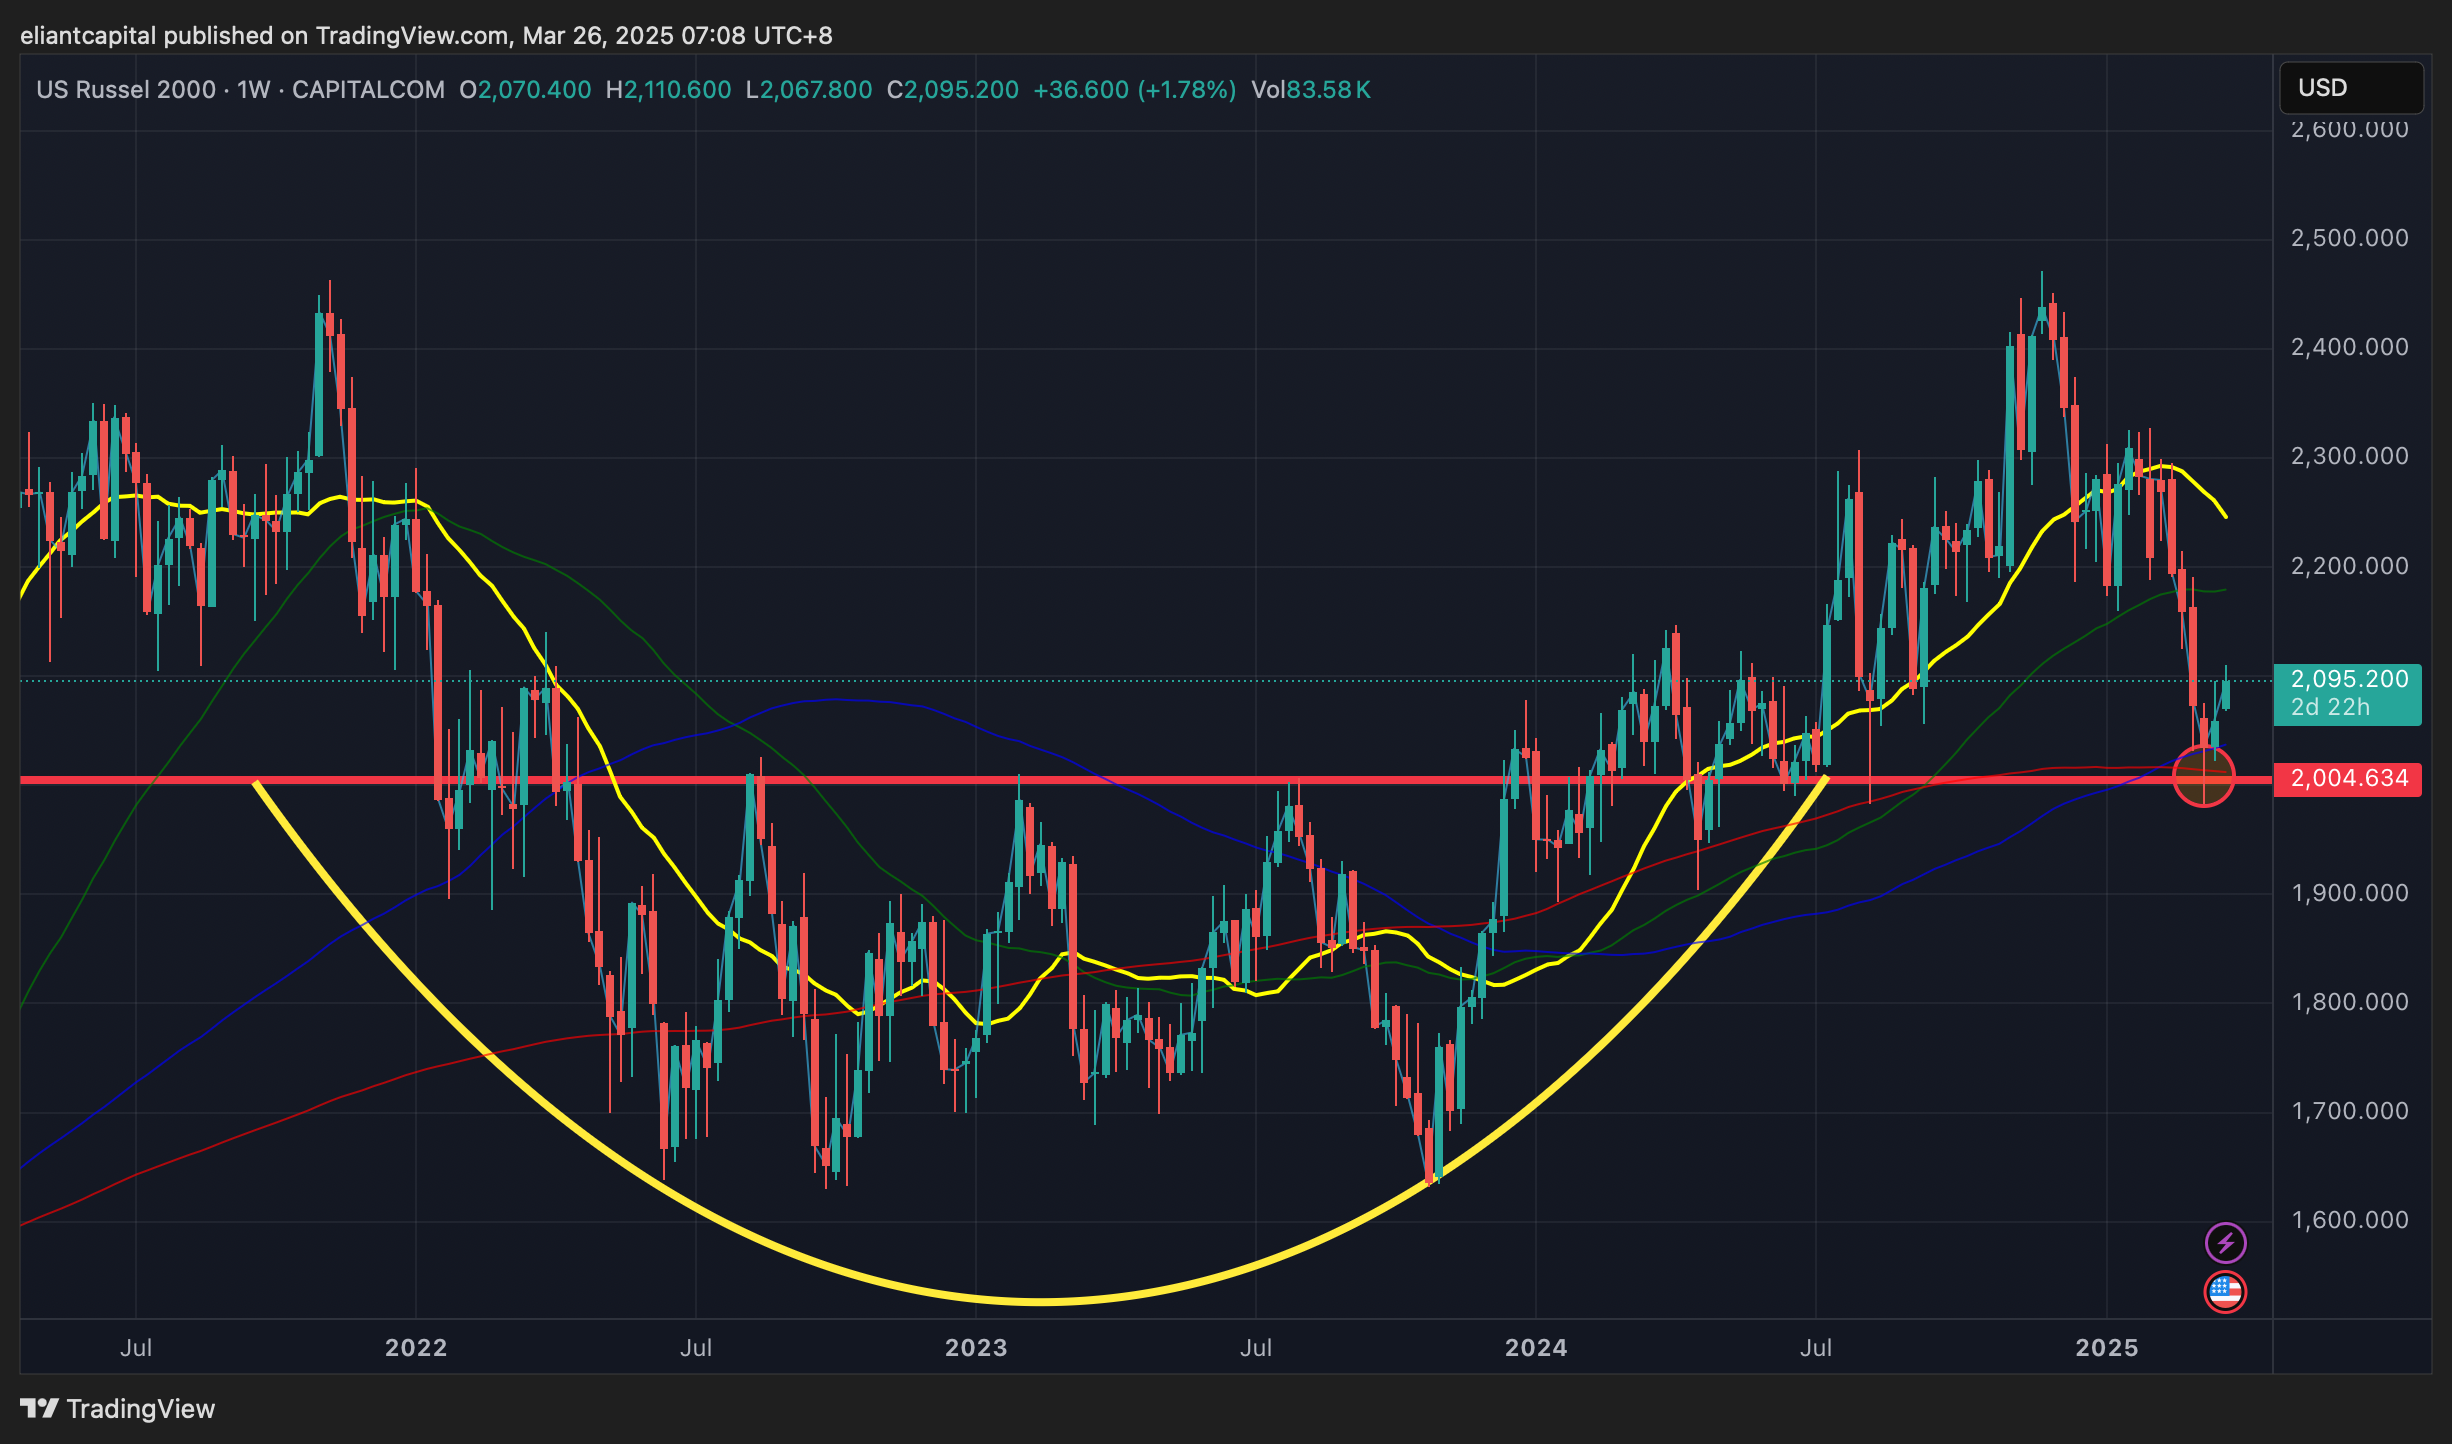Click the 2023 label on the time axis
Viewport: 2452px width, 1444px height.
coord(976,1348)
